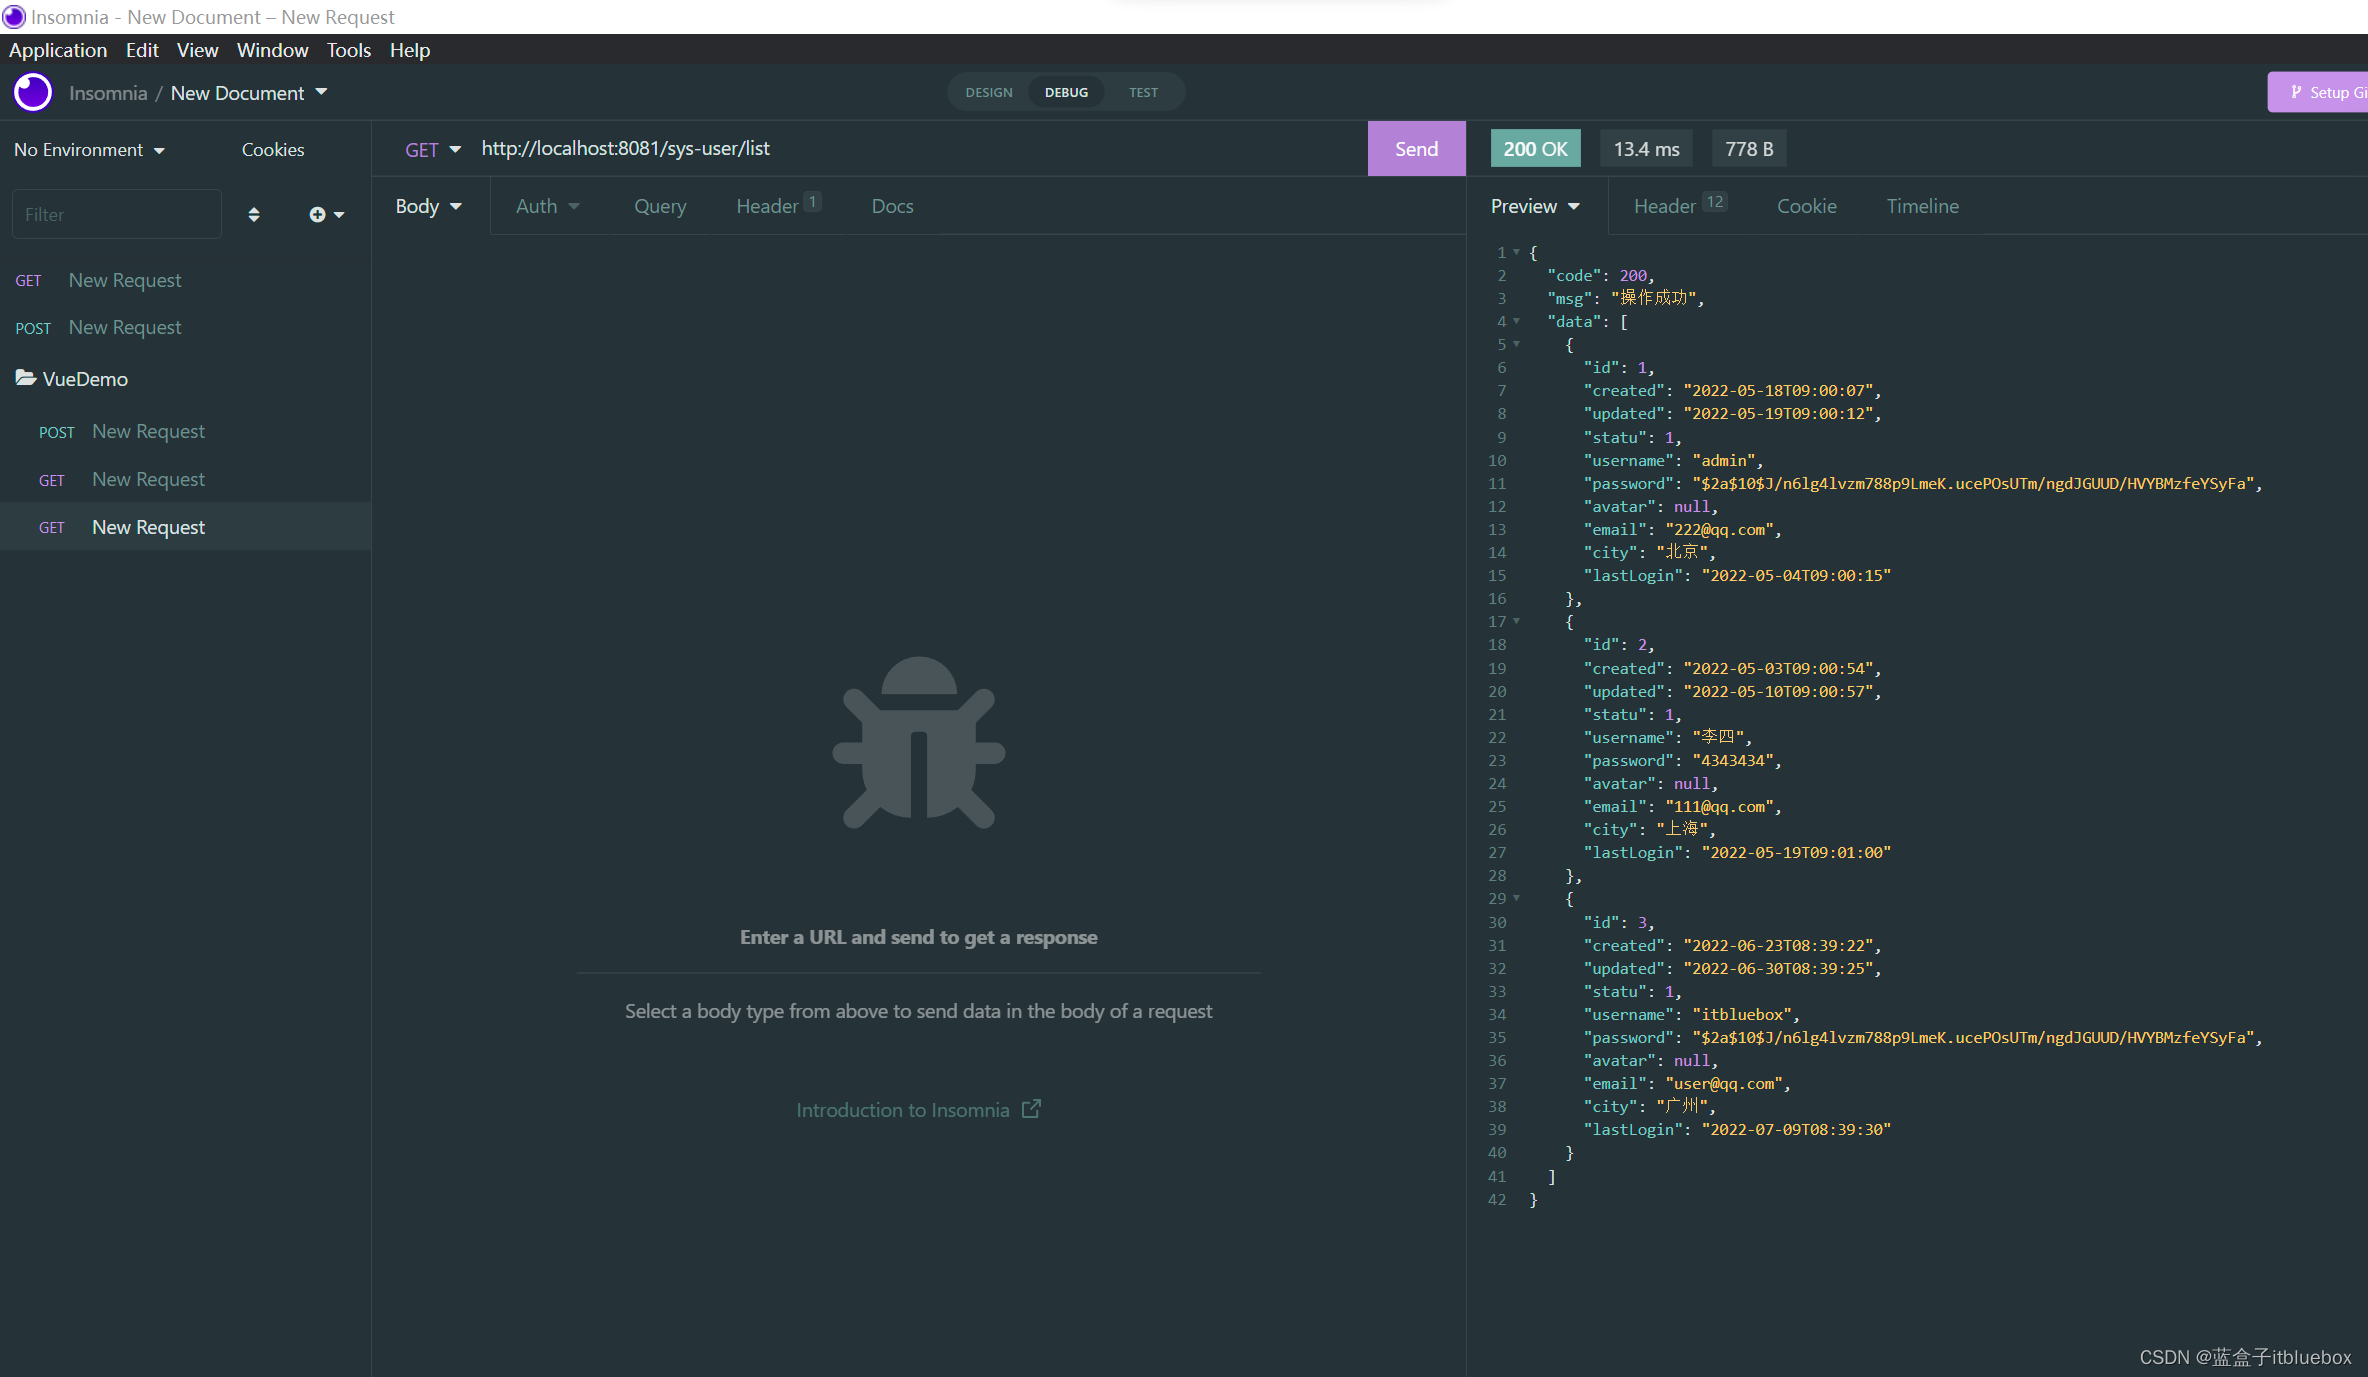Switch to the TEST mode toggle

pos(1143,92)
